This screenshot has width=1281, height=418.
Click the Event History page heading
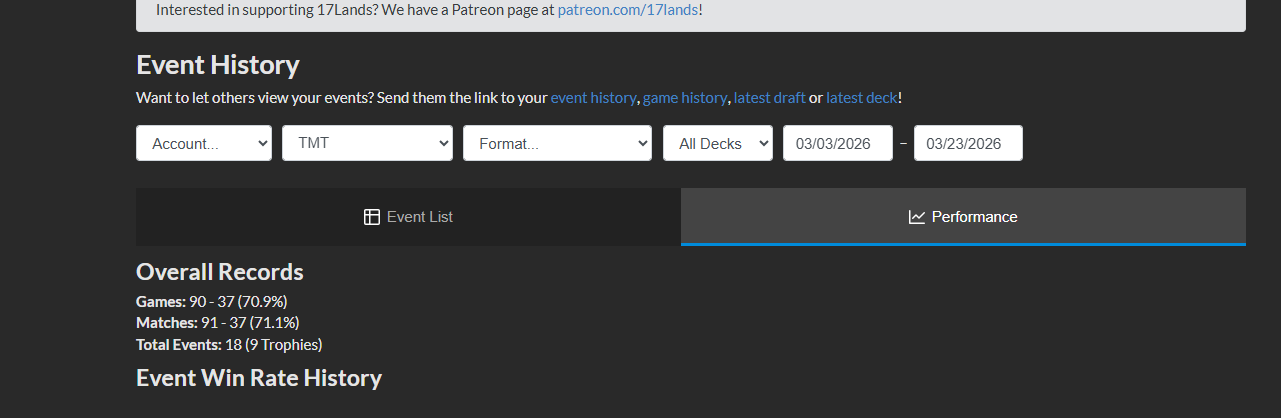tap(218, 65)
